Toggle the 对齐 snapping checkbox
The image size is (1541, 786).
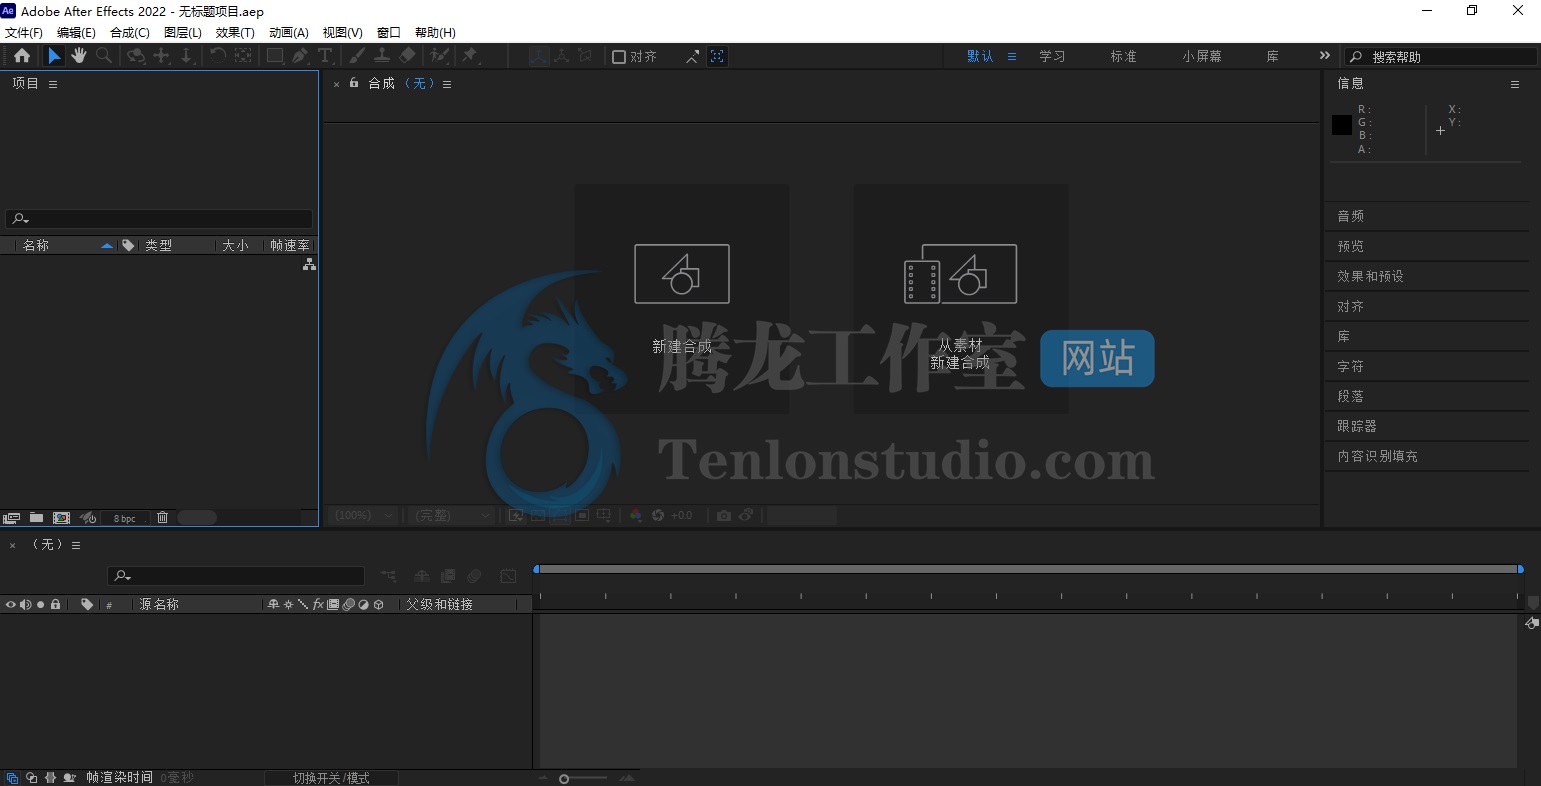[x=619, y=57]
